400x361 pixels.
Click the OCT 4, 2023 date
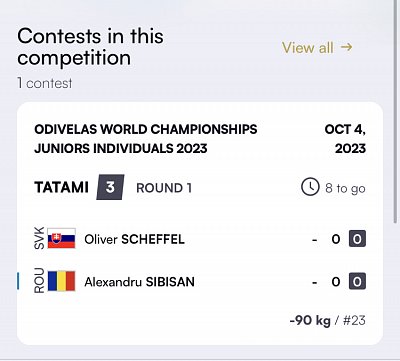click(345, 139)
